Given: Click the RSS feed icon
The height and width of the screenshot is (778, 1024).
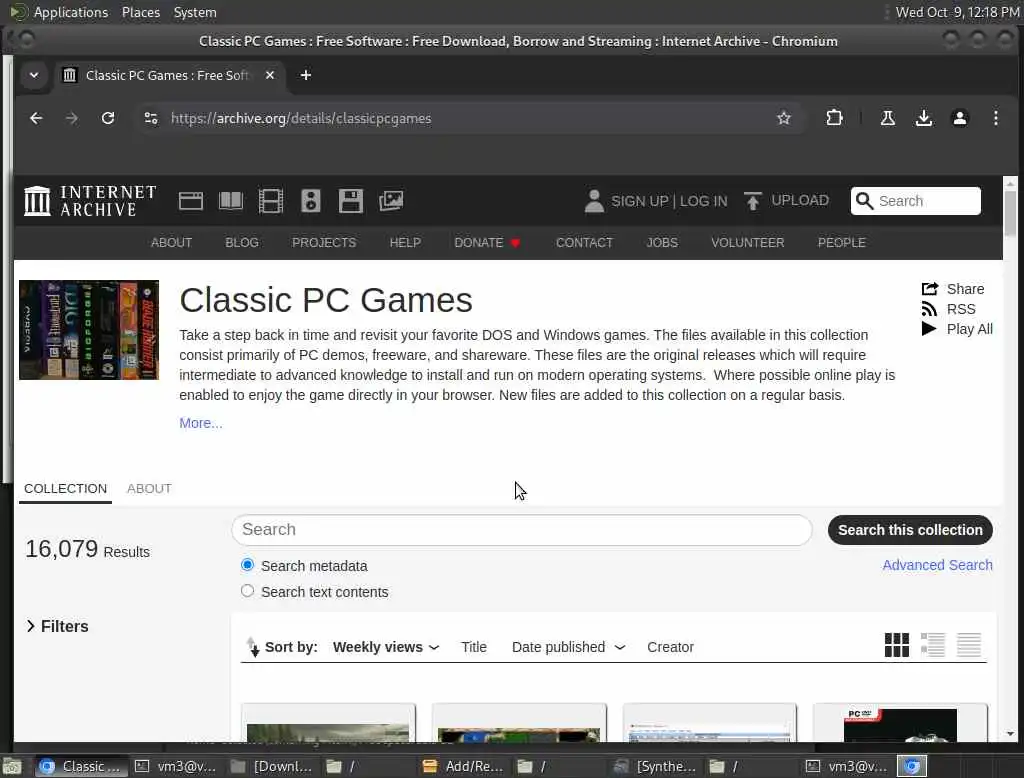Looking at the screenshot, I should pyautogui.click(x=929, y=309).
